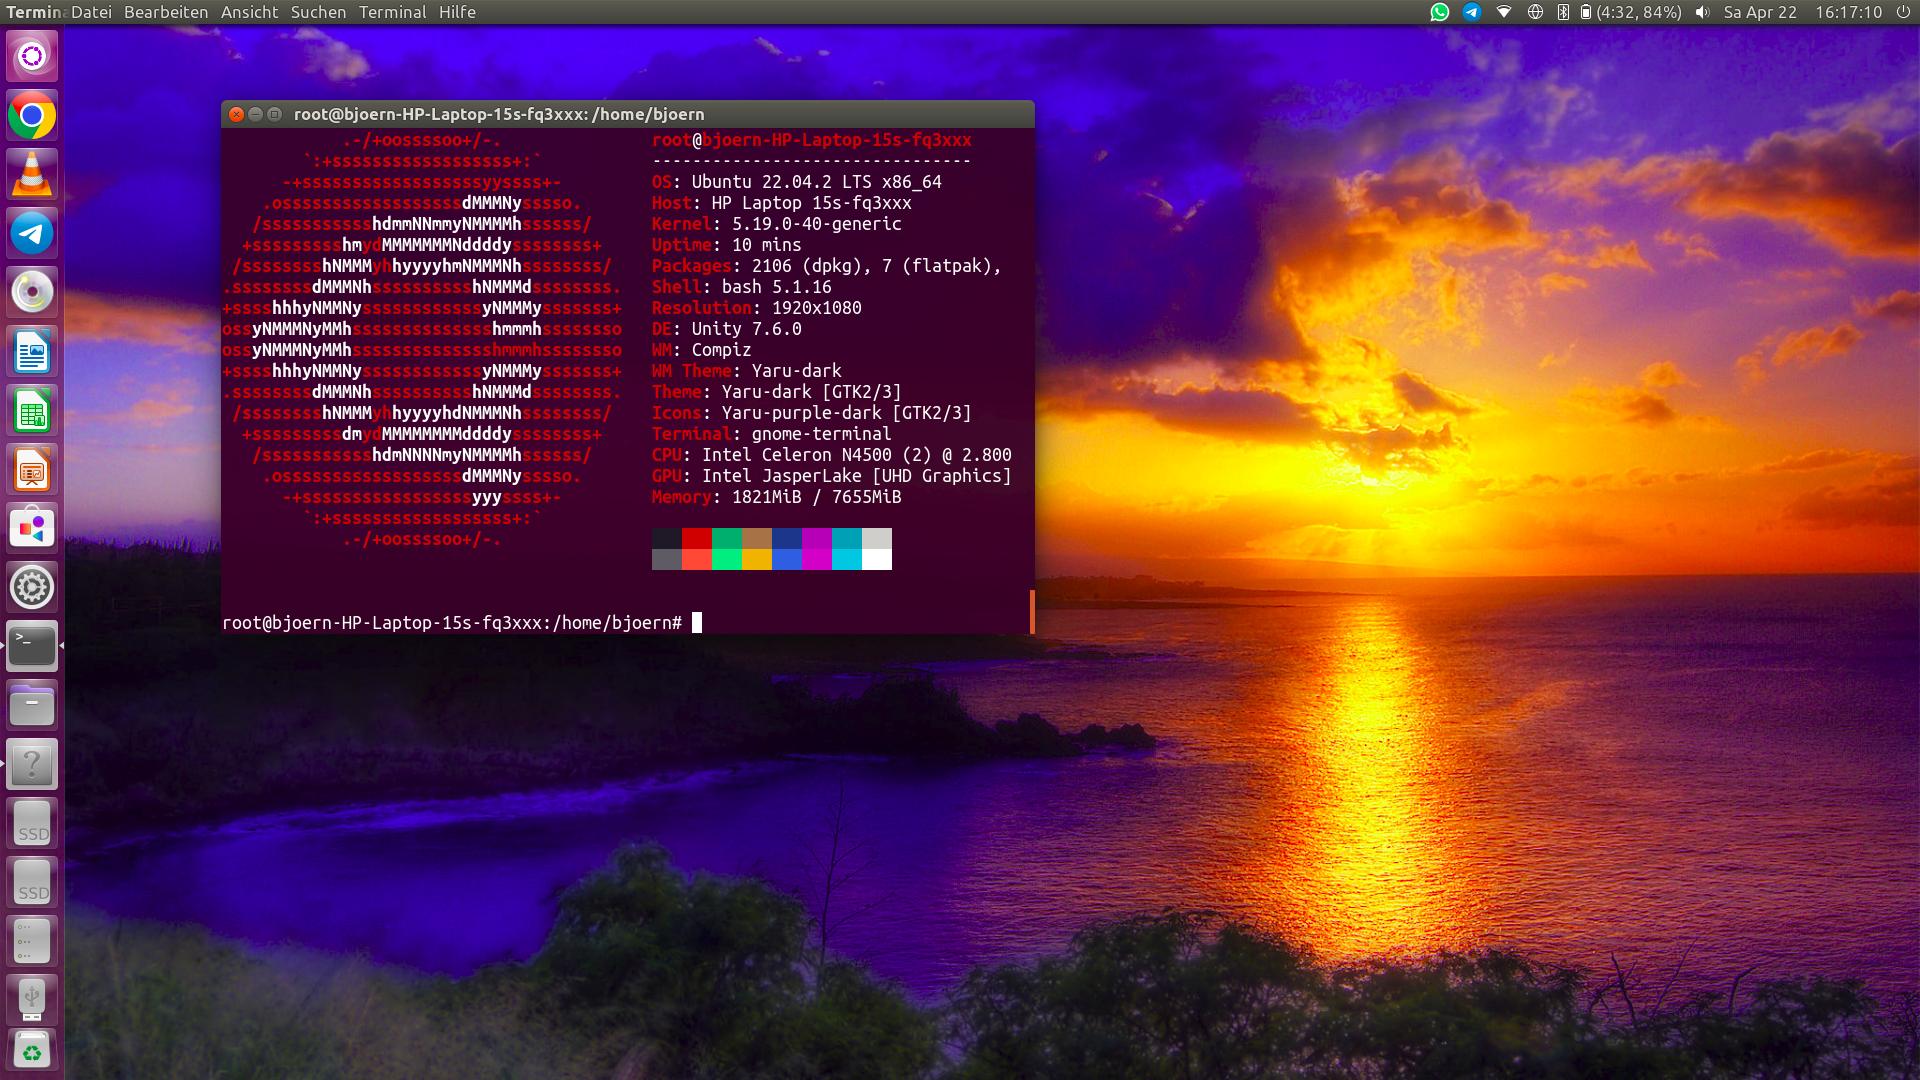Open the Bearbeiten menu

click(166, 12)
